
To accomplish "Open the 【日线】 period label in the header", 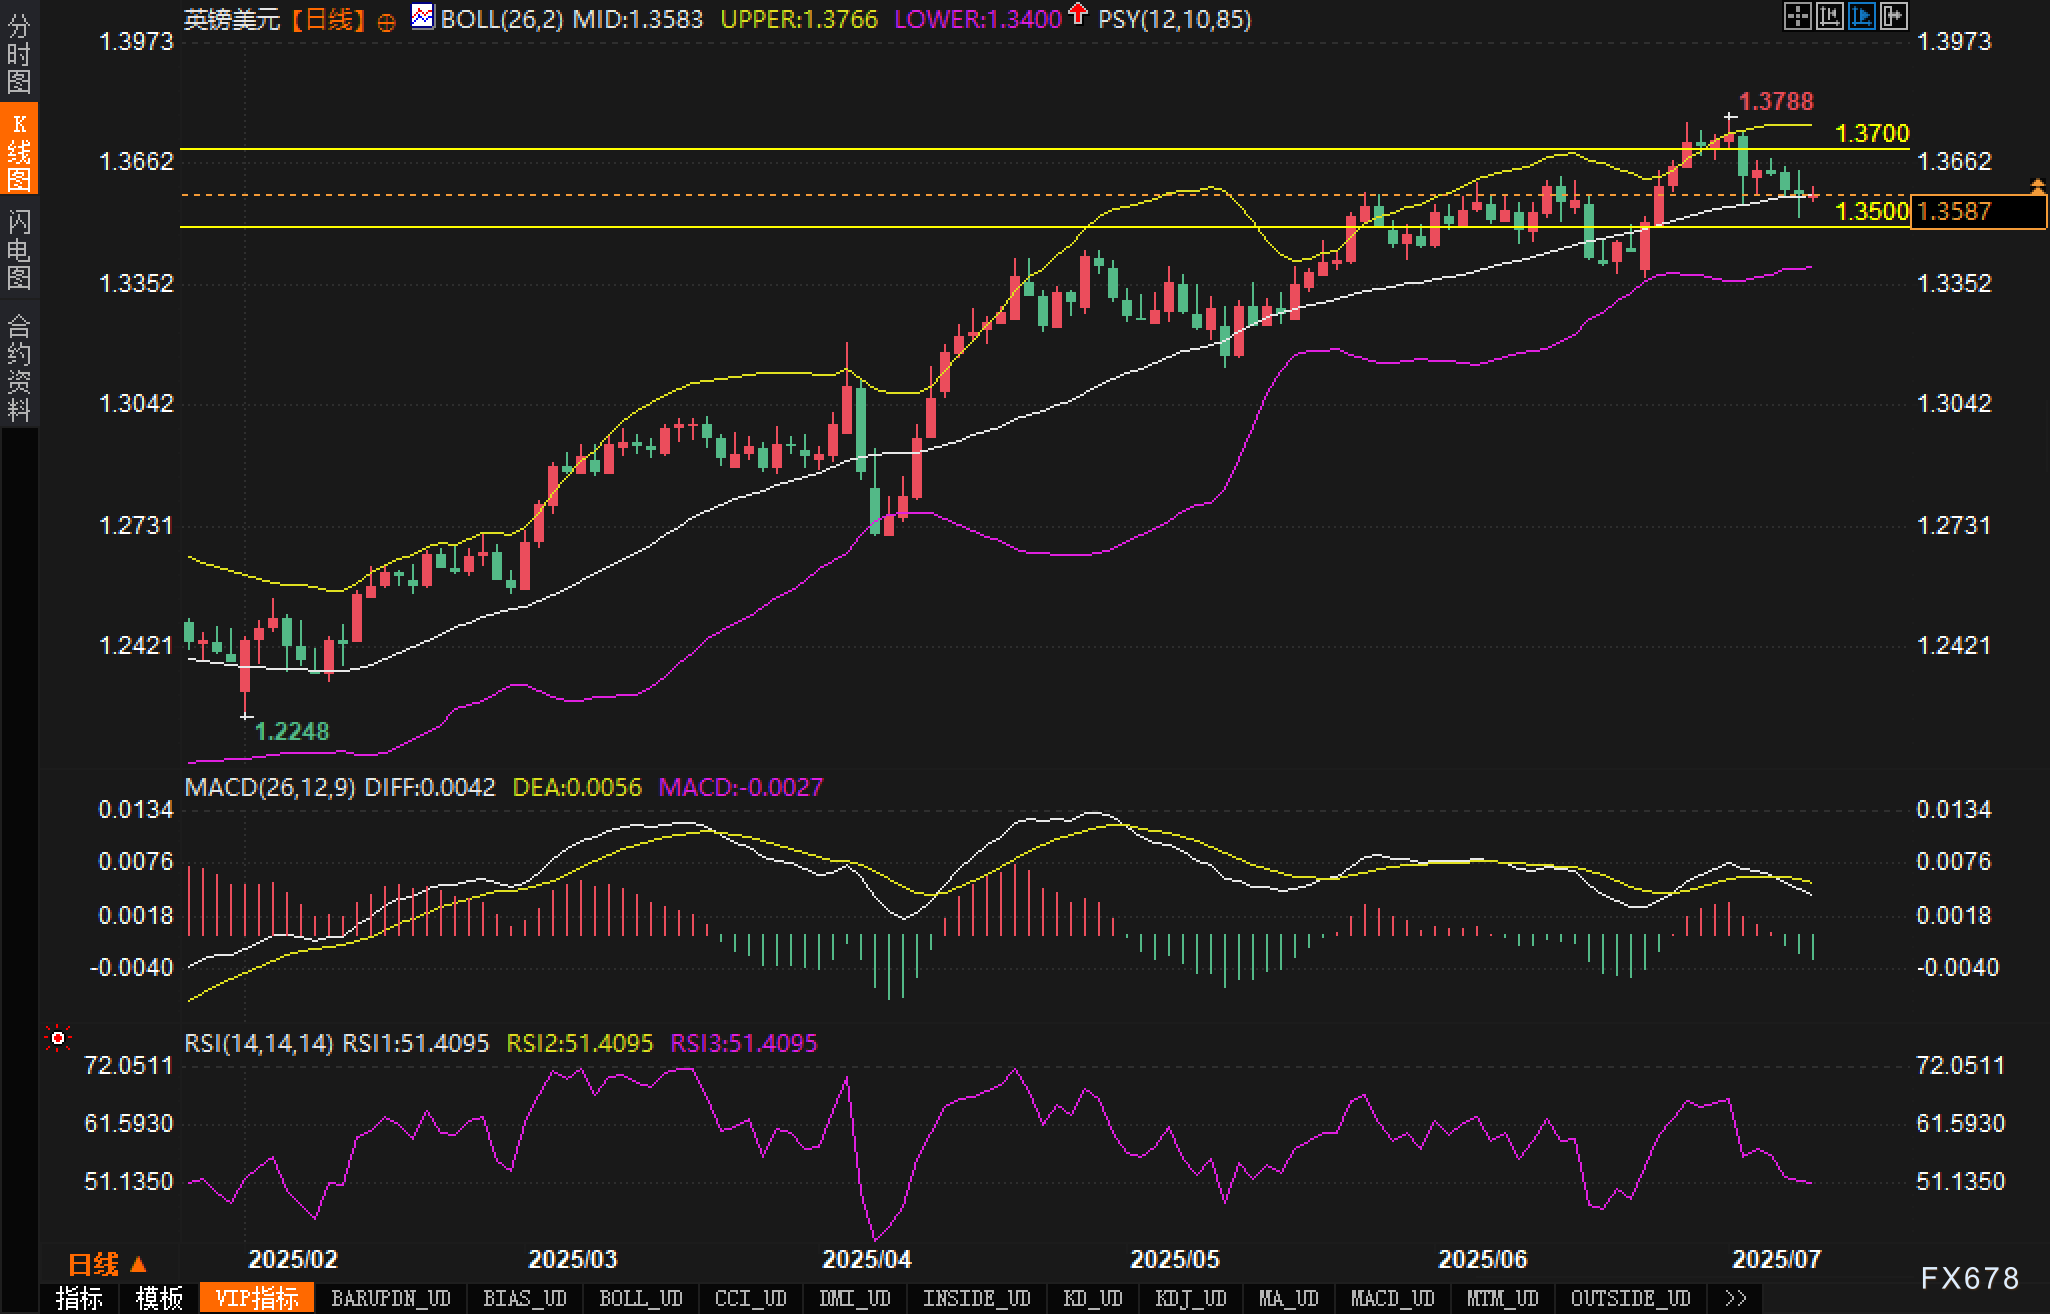I will [328, 20].
